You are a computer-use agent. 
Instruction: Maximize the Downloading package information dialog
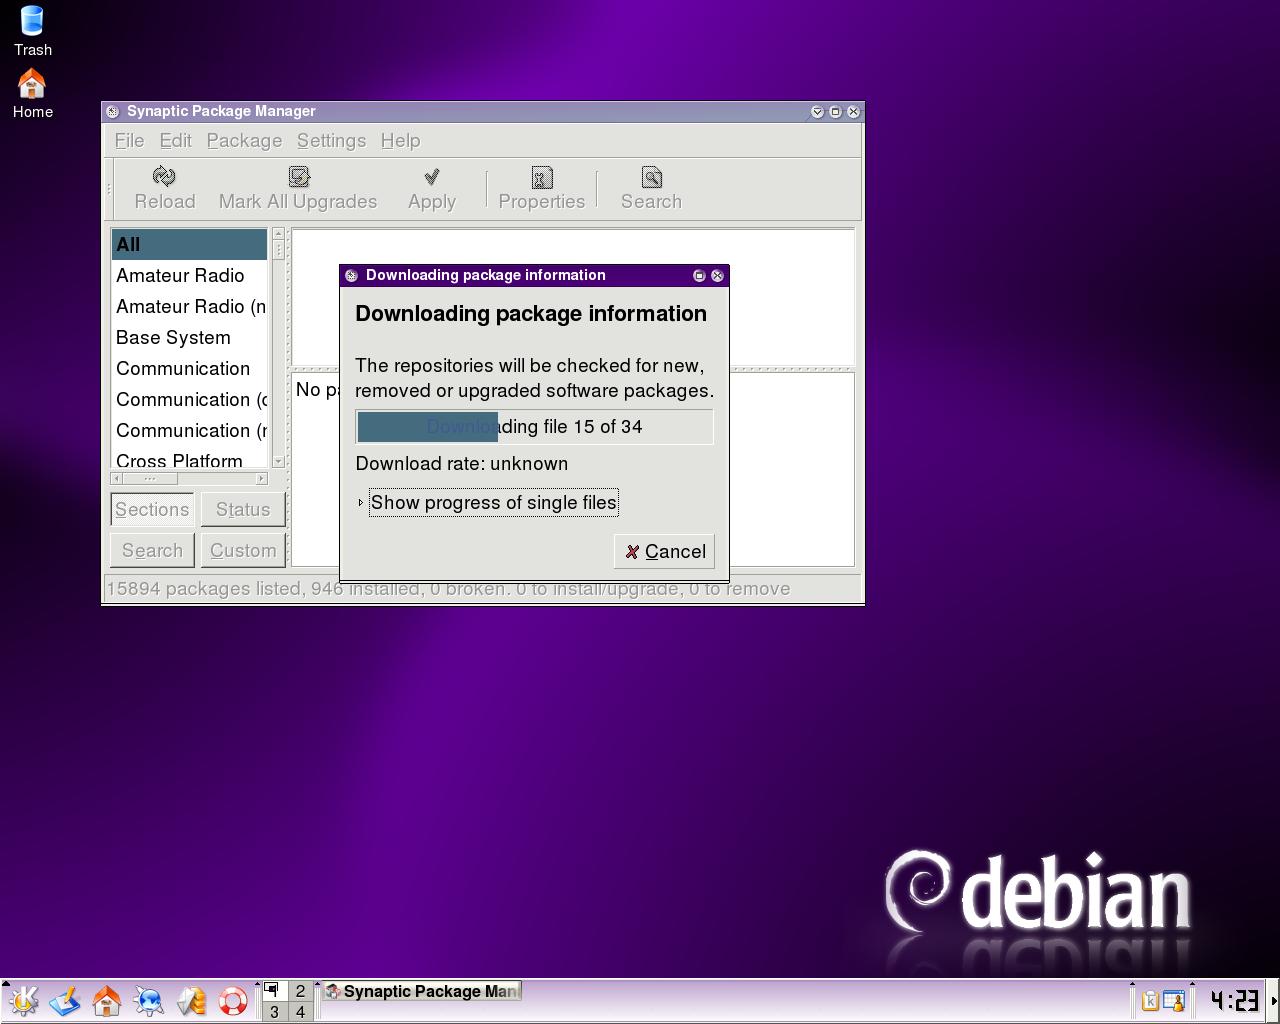click(699, 276)
